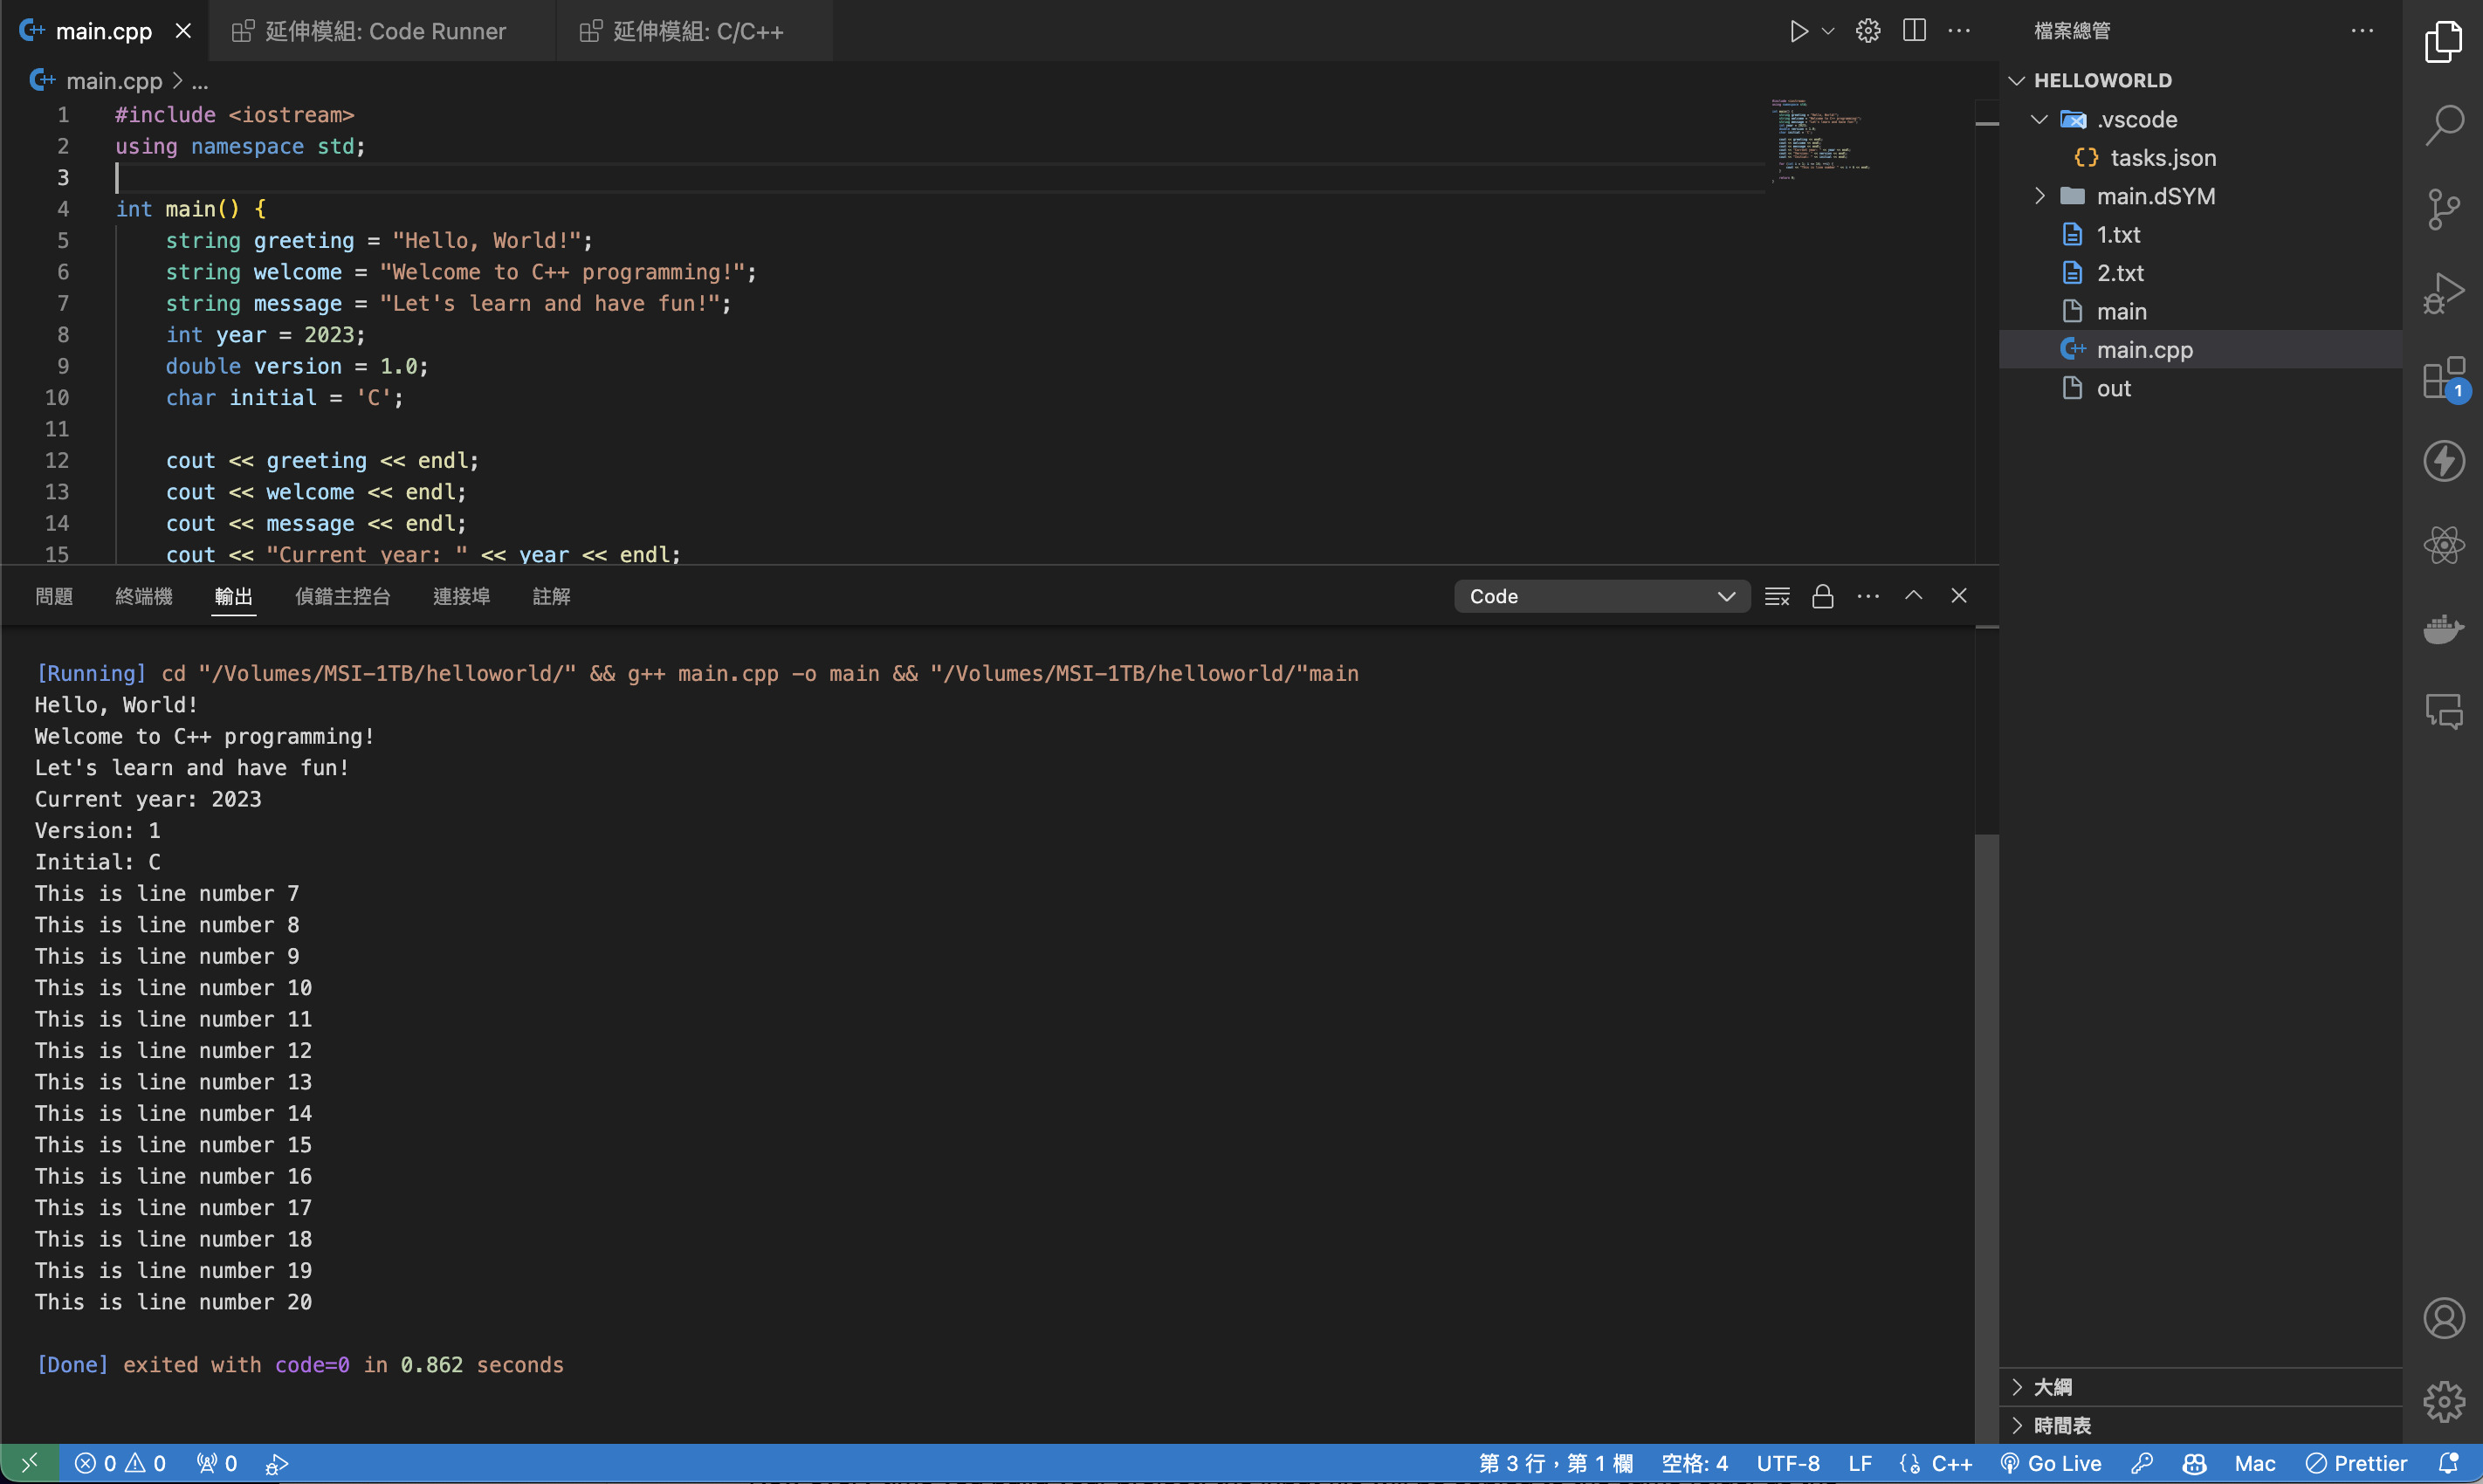The image size is (2483, 1484).
Task: Open the React atom icon view
Action: pos(2443,545)
